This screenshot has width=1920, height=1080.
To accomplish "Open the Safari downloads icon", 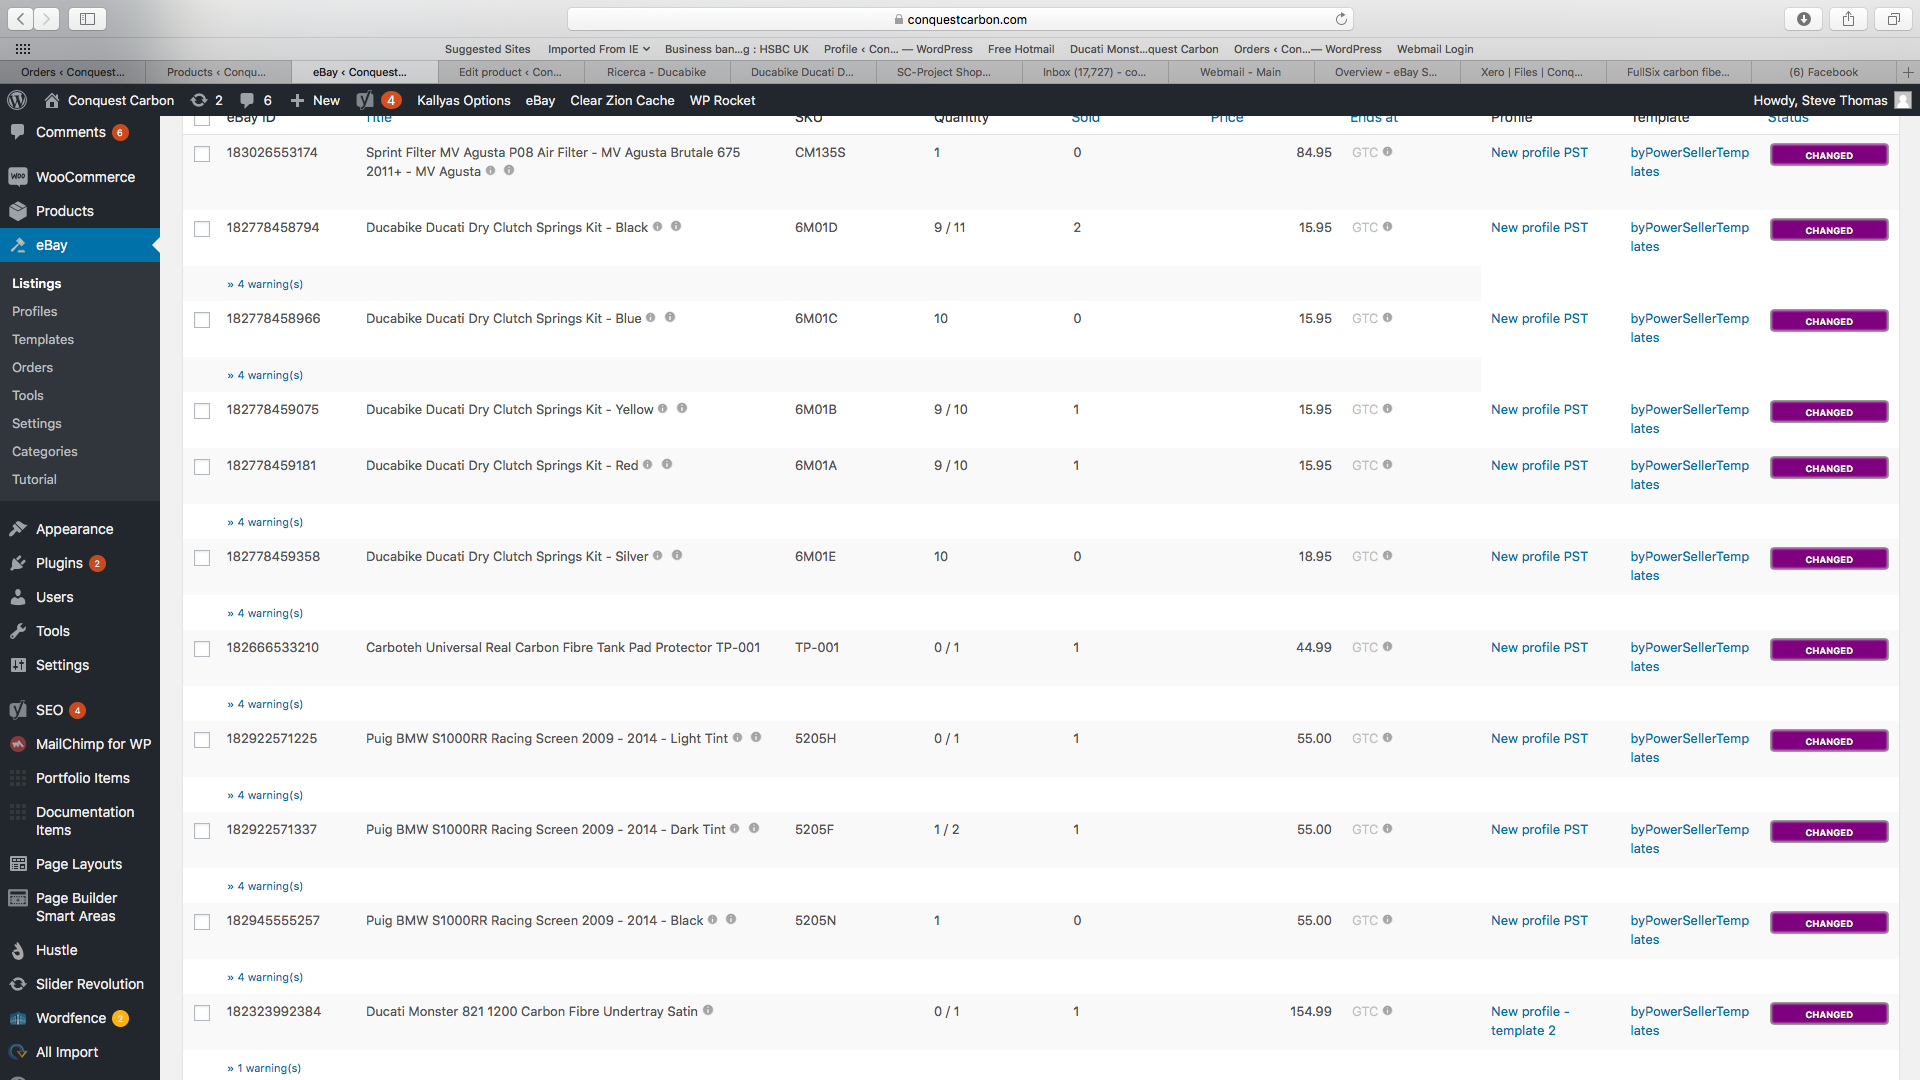I will pyautogui.click(x=1804, y=19).
